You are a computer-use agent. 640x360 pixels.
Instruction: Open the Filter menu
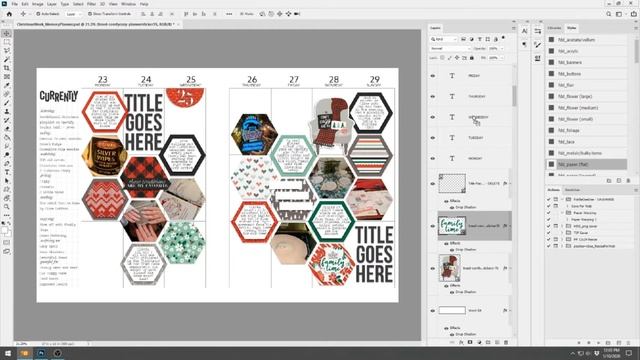tap(91, 4)
